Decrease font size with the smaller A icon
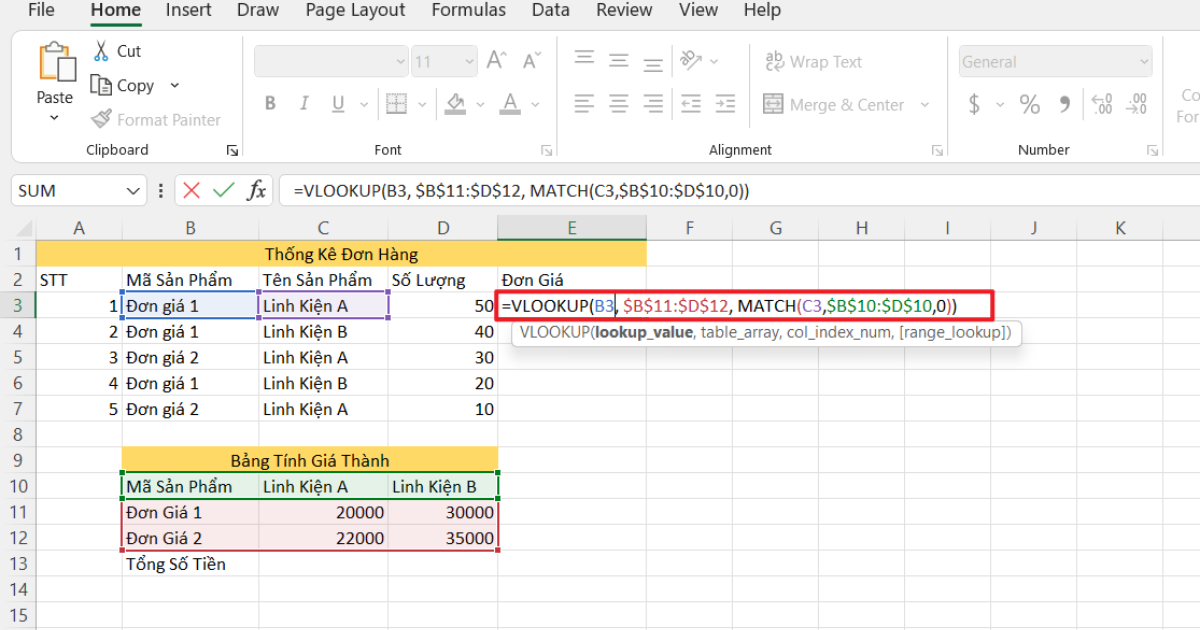 530,62
